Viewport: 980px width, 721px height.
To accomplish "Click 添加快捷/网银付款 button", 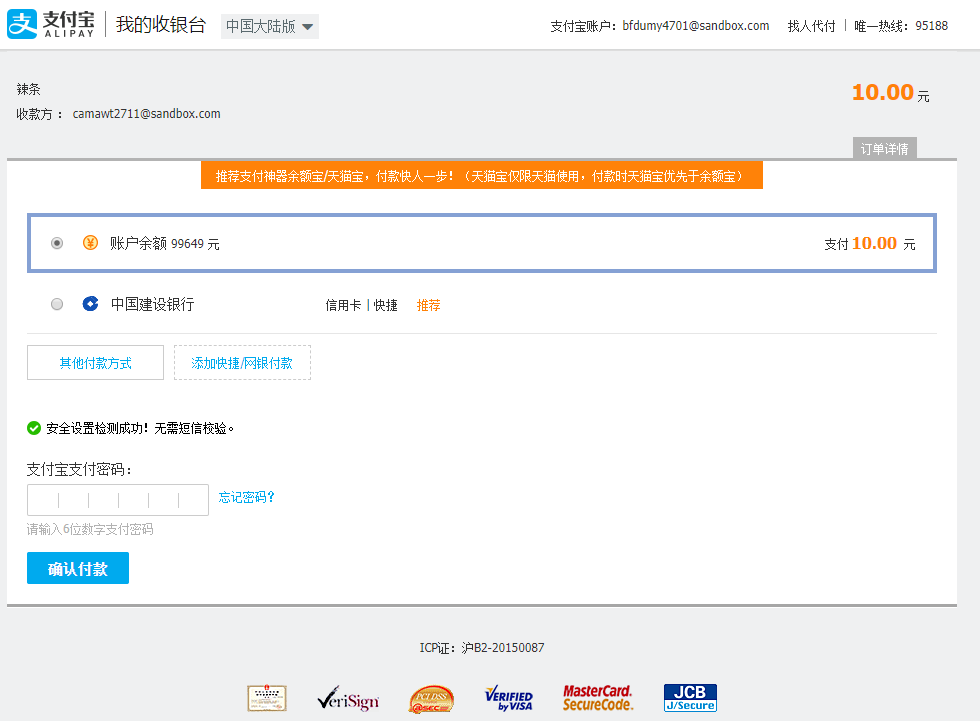I will [242, 362].
